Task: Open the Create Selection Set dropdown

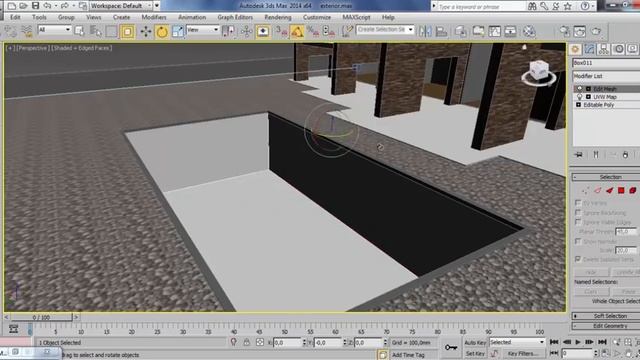Action: pos(385,29)
